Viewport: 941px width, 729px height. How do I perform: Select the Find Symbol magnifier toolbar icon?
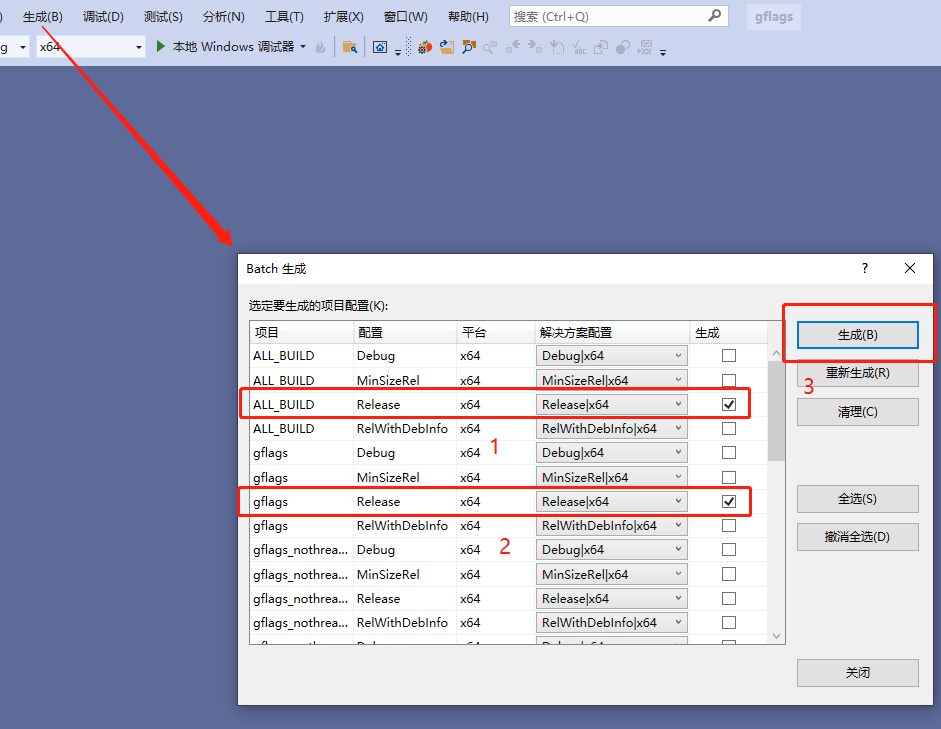468,46
